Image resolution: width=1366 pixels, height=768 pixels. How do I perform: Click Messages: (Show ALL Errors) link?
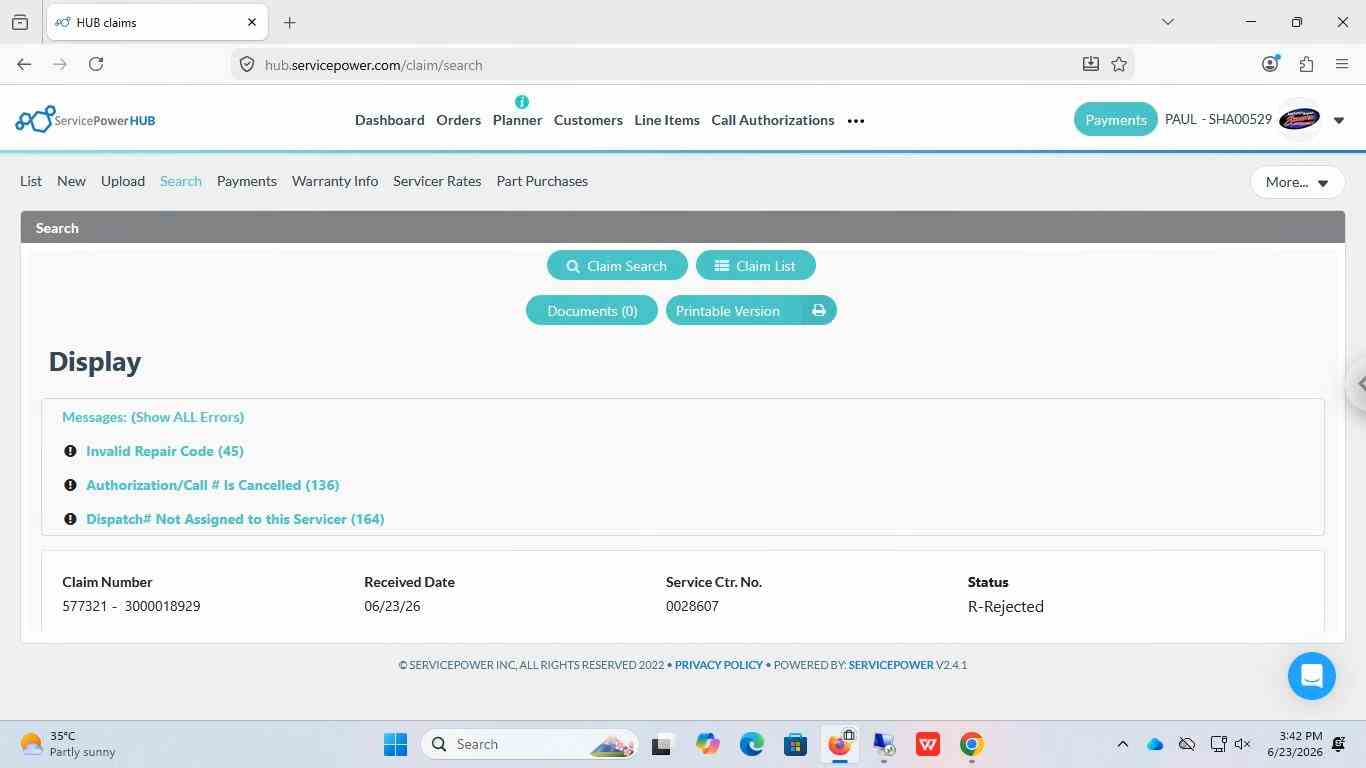point(153,417)
